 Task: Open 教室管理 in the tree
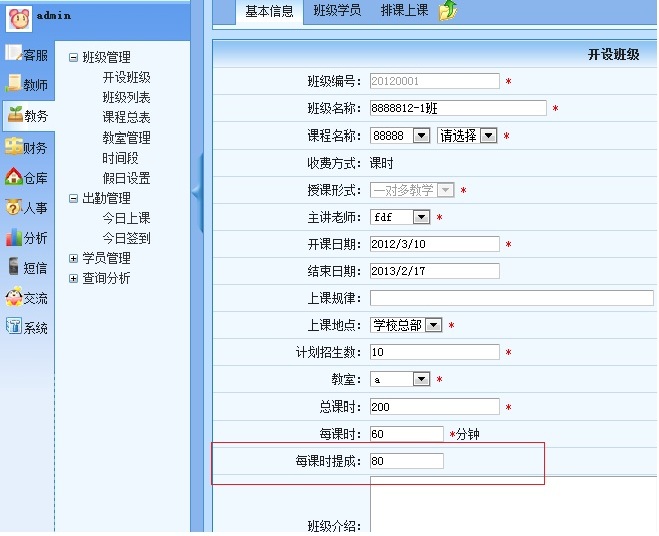tap(127, 138)
